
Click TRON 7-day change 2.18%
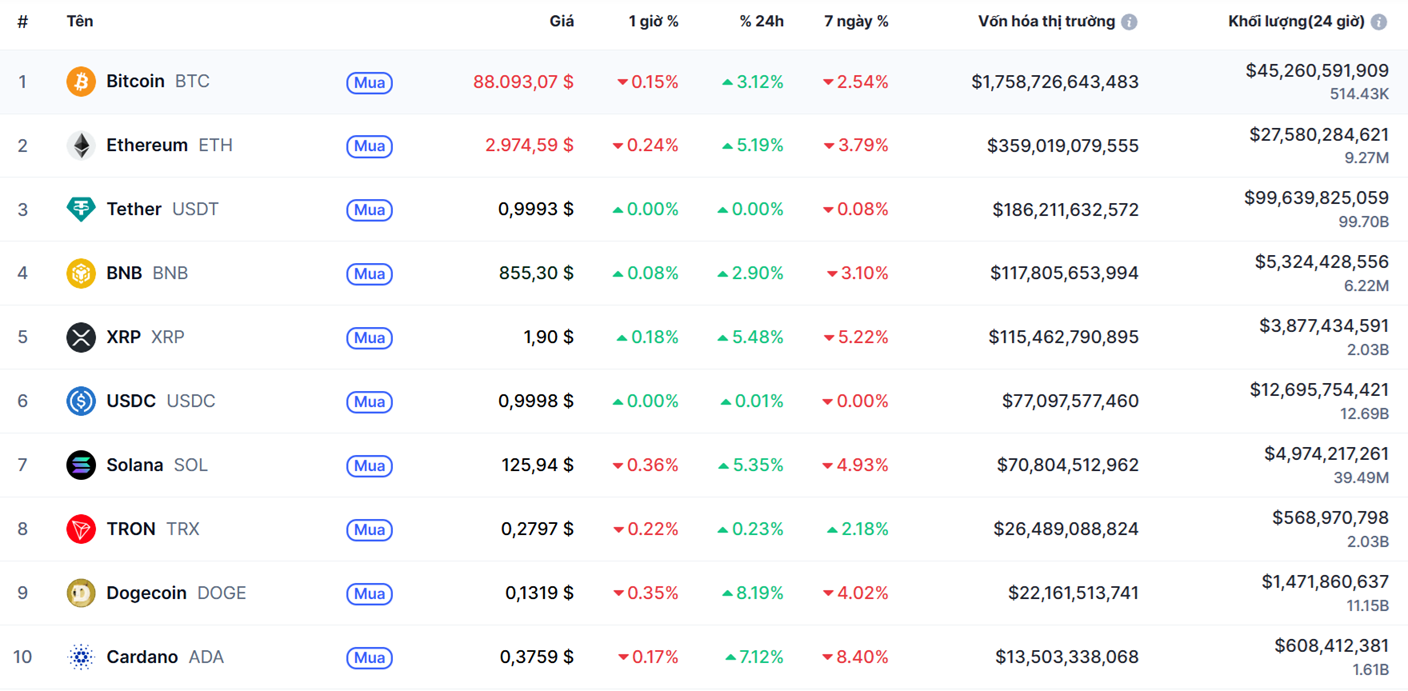click(x=857, y=529)
